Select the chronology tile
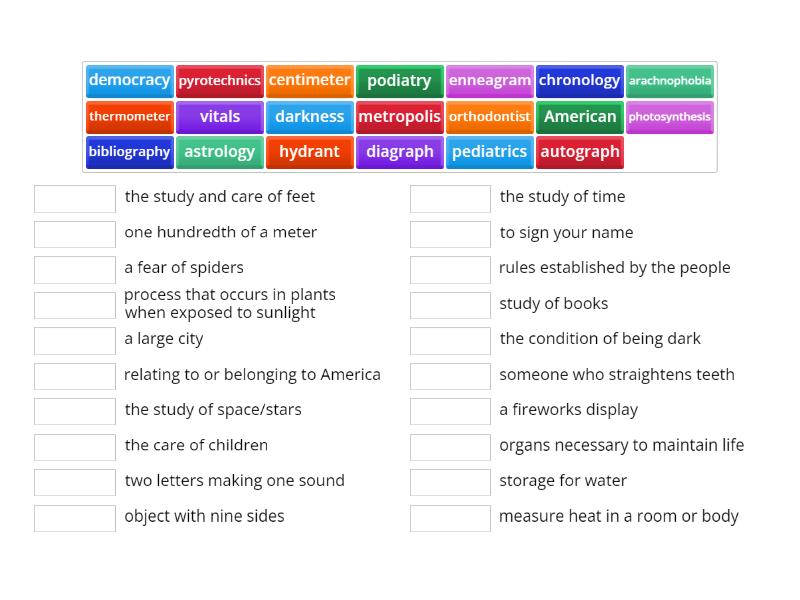The width and height of the screenshot is (800, 600). pyautogui.click(x=580, y=81)
